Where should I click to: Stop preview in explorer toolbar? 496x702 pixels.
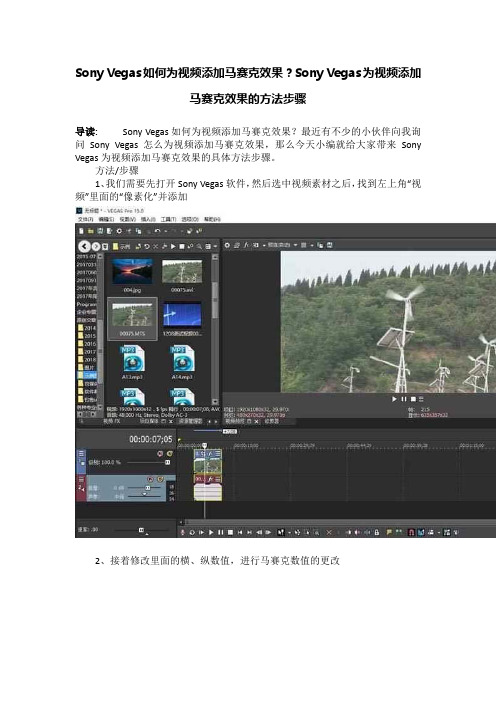182,246
